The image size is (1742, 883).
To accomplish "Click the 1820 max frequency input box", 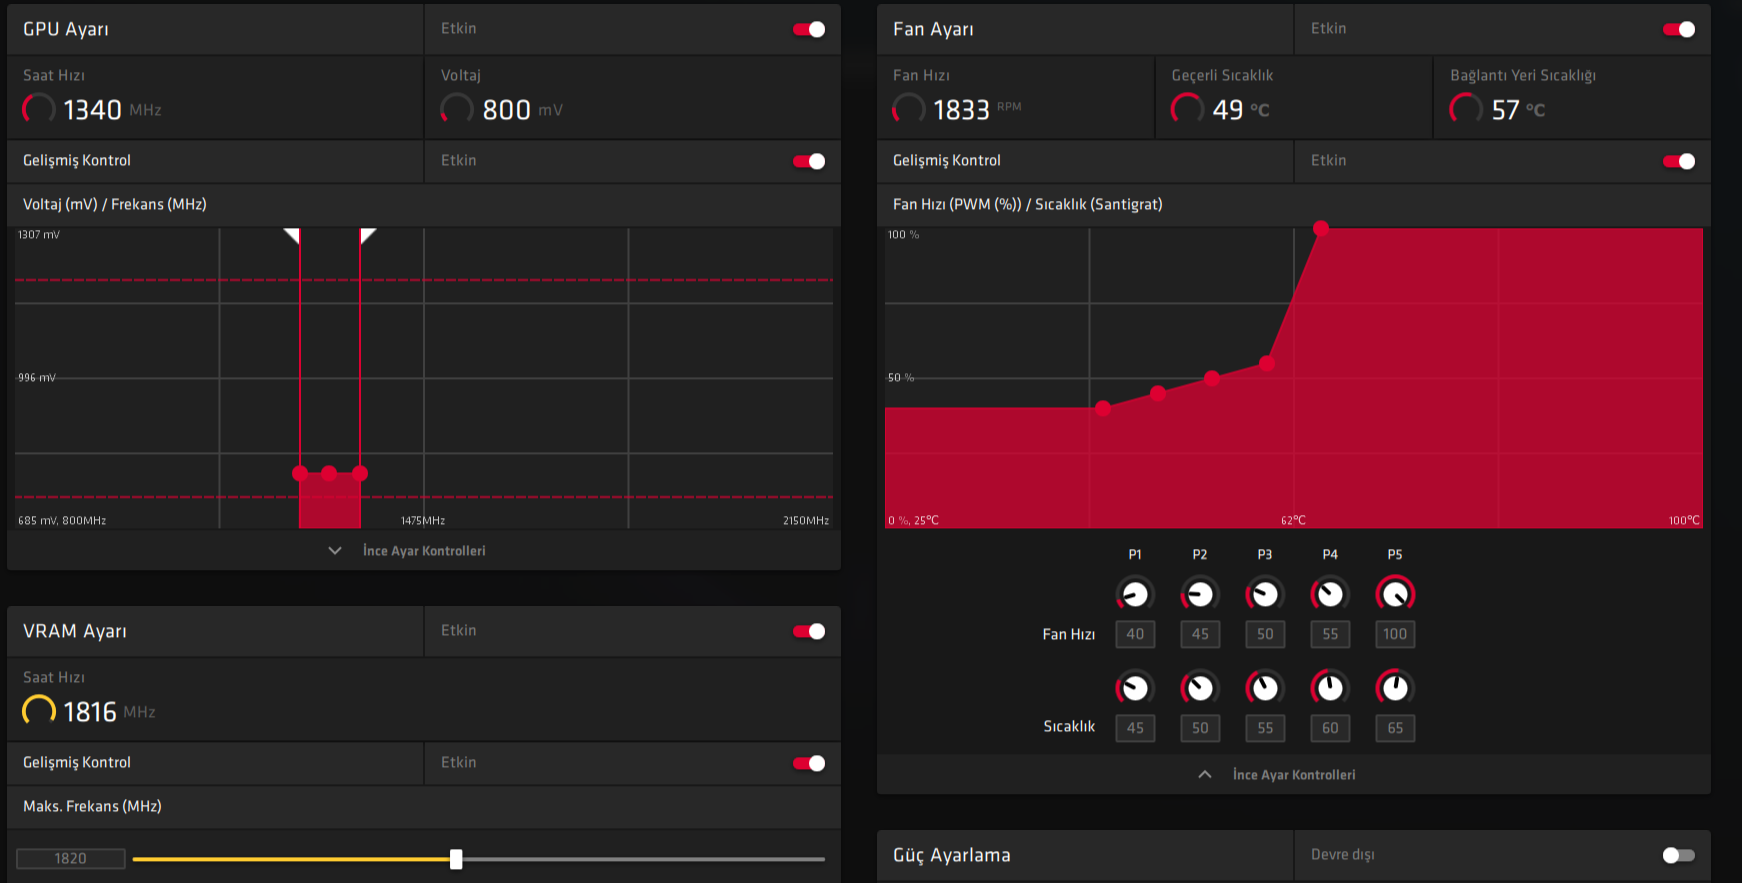I will (x=71, y=859).
